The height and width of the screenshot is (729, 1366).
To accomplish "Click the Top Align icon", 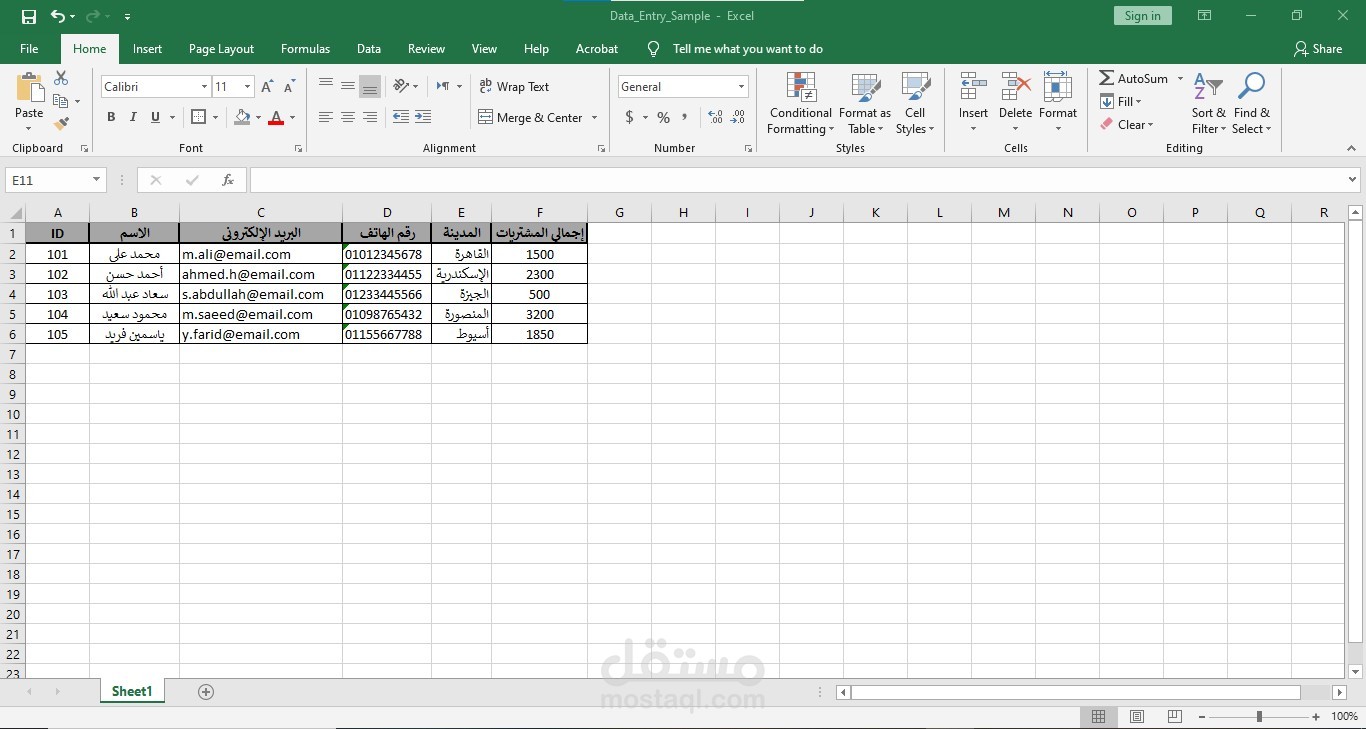I will (326, 86).
